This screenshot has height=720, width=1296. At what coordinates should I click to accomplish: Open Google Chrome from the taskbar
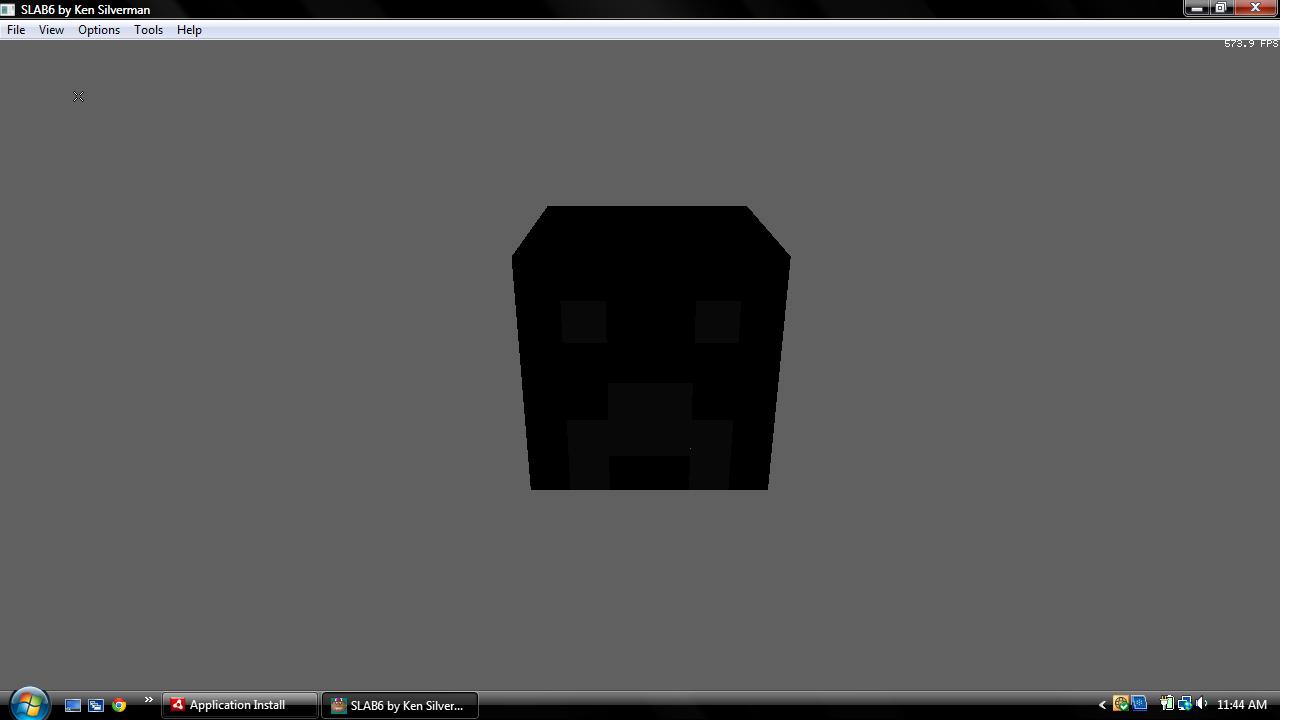[x=119, y=705]
